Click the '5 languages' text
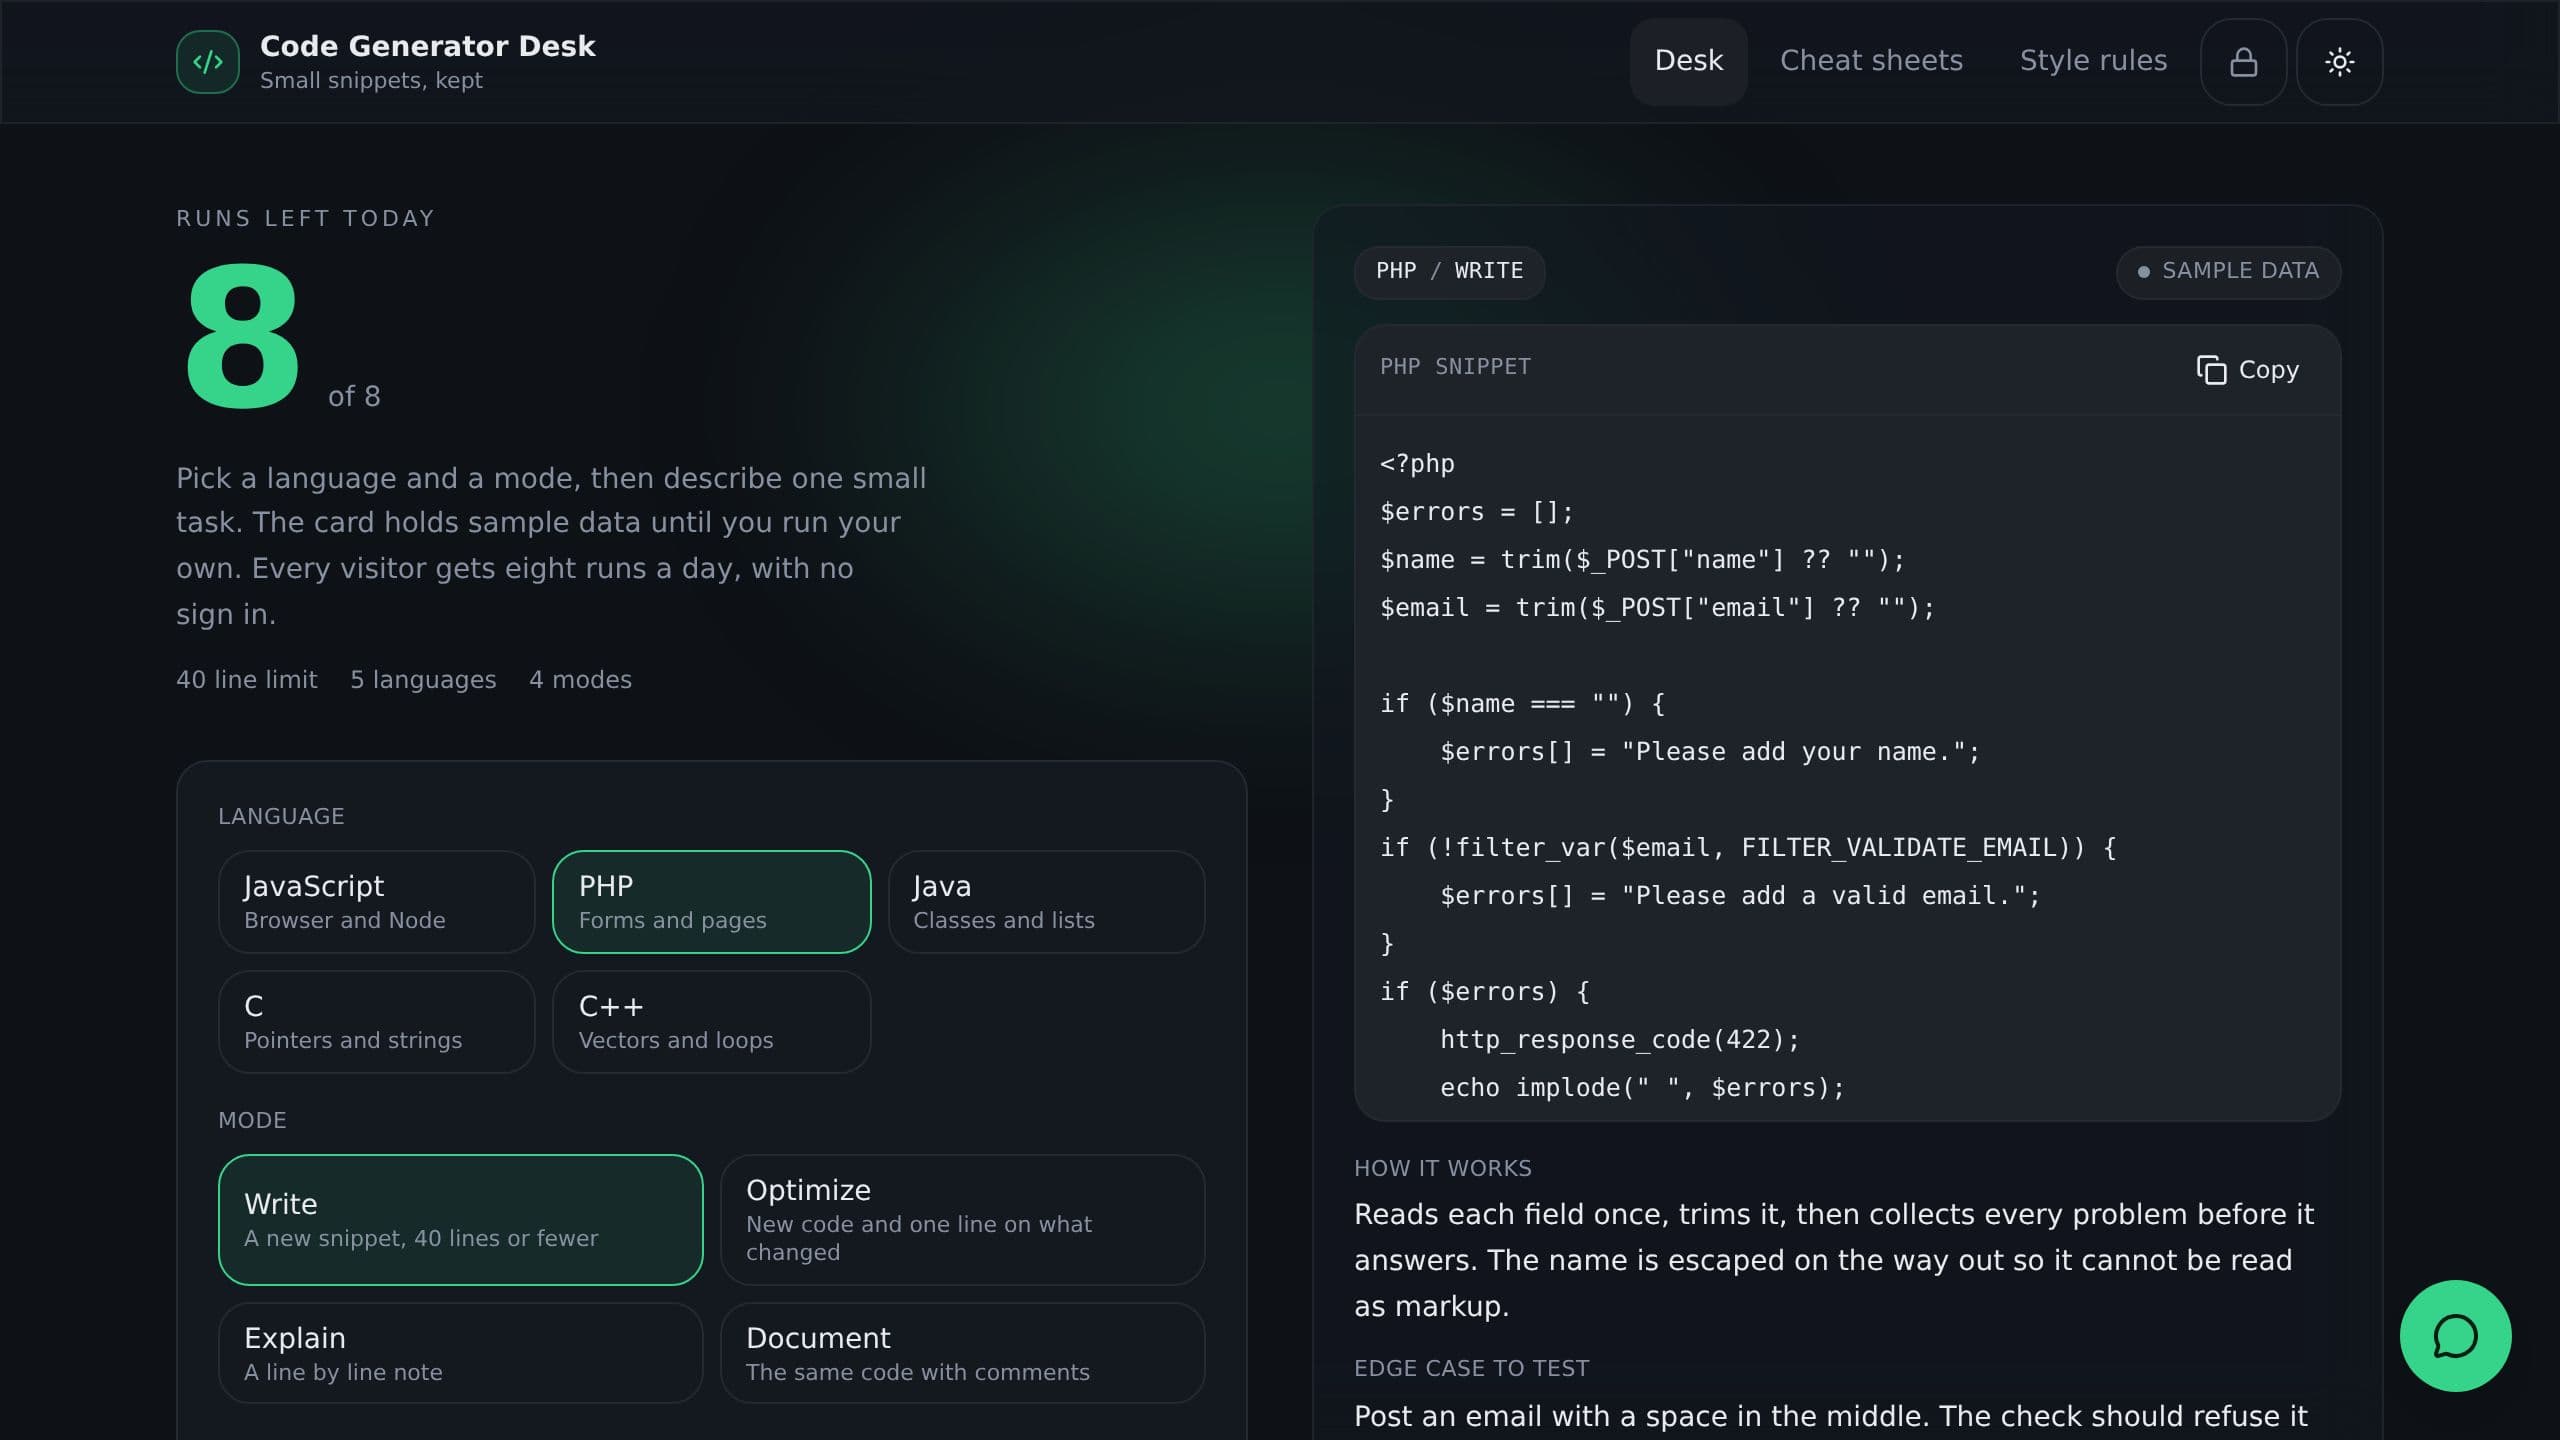 423,680
